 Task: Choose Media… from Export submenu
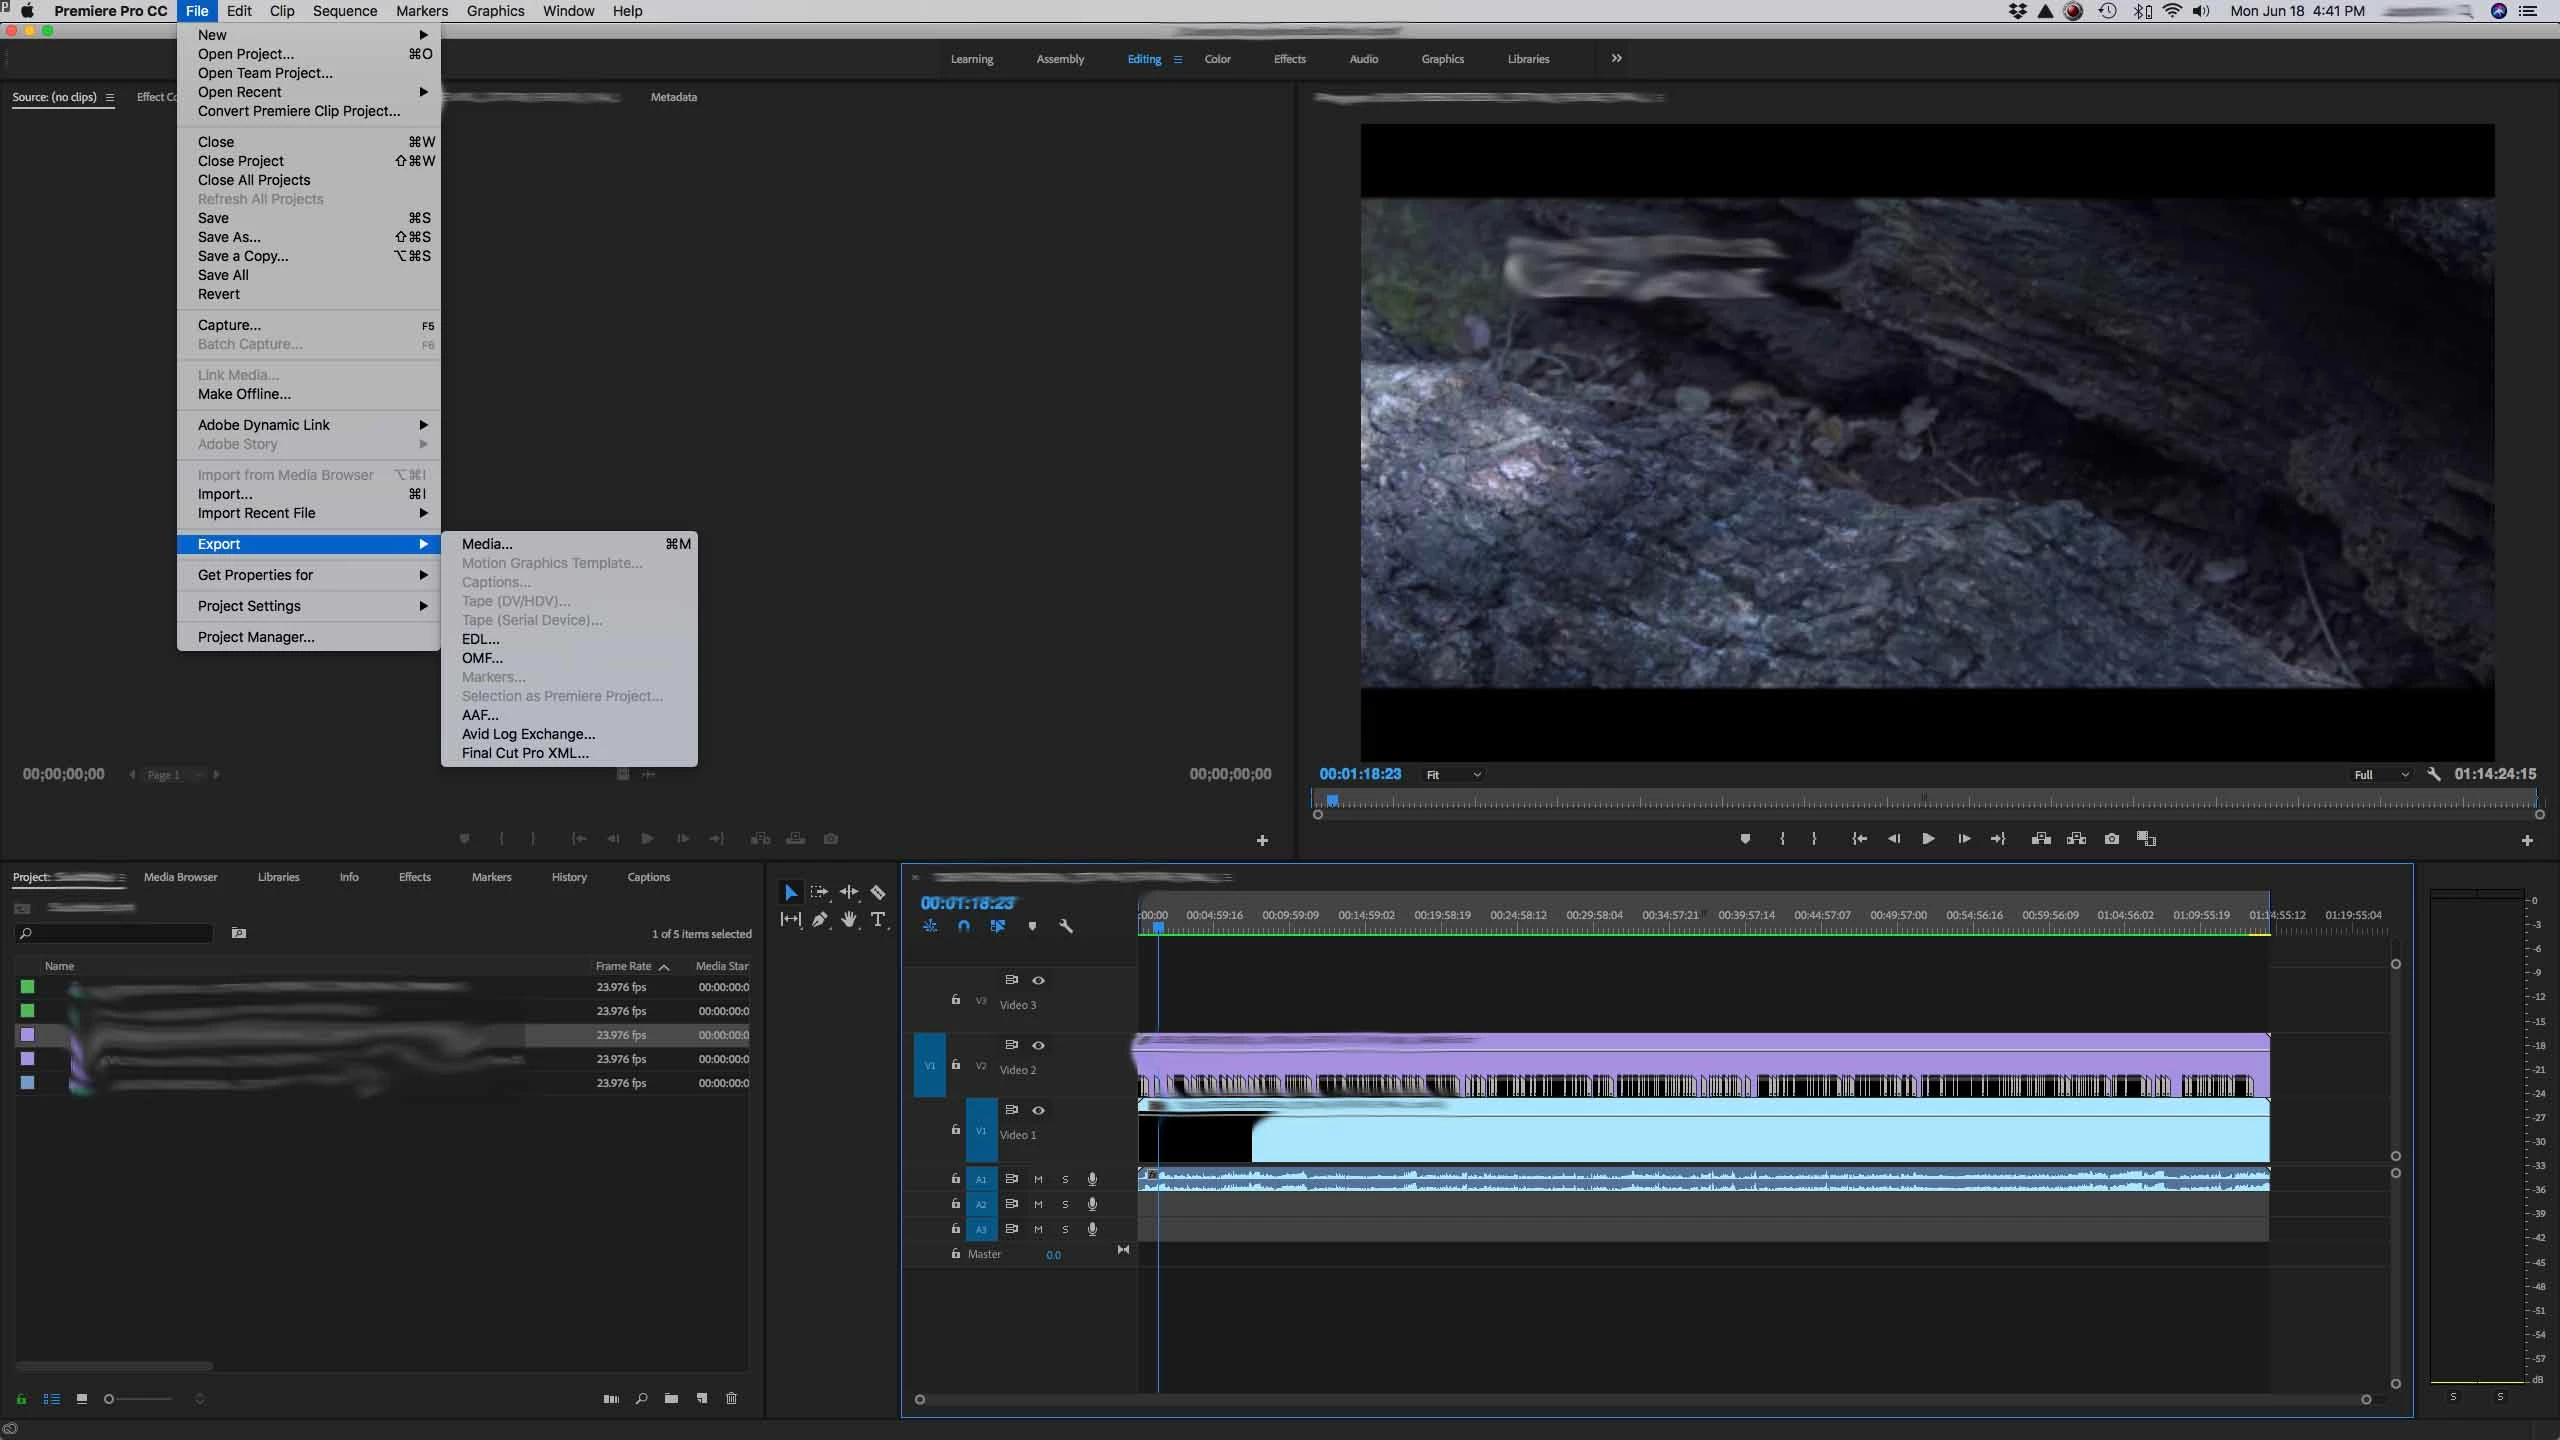coord(487,544)
